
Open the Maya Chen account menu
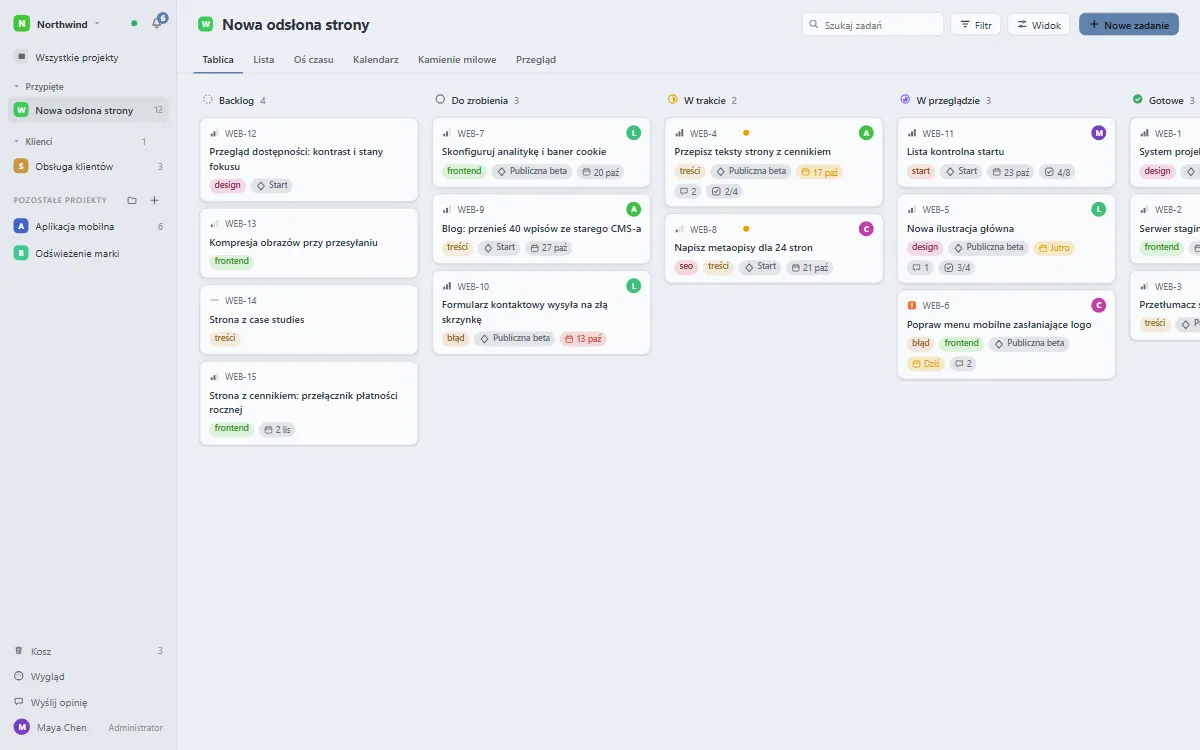coord(89,728)
